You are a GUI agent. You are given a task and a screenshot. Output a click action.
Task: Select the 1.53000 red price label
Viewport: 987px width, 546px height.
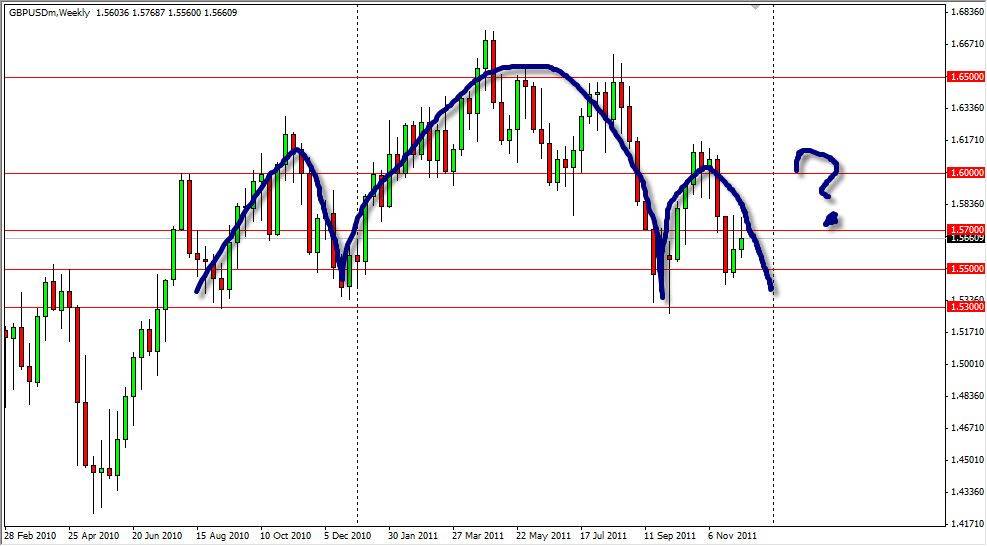coord(965,307)
